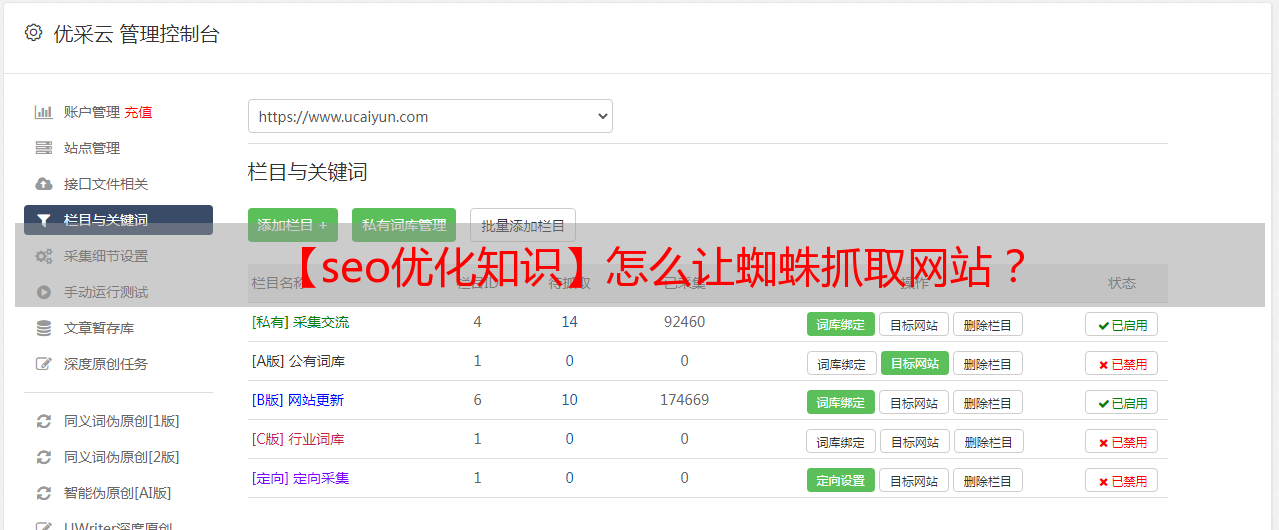This screenshot has height=530, width=1279.
Task: Toggle 已禁用 status for 公有词库 row
Action: [x=1122, y=363]
